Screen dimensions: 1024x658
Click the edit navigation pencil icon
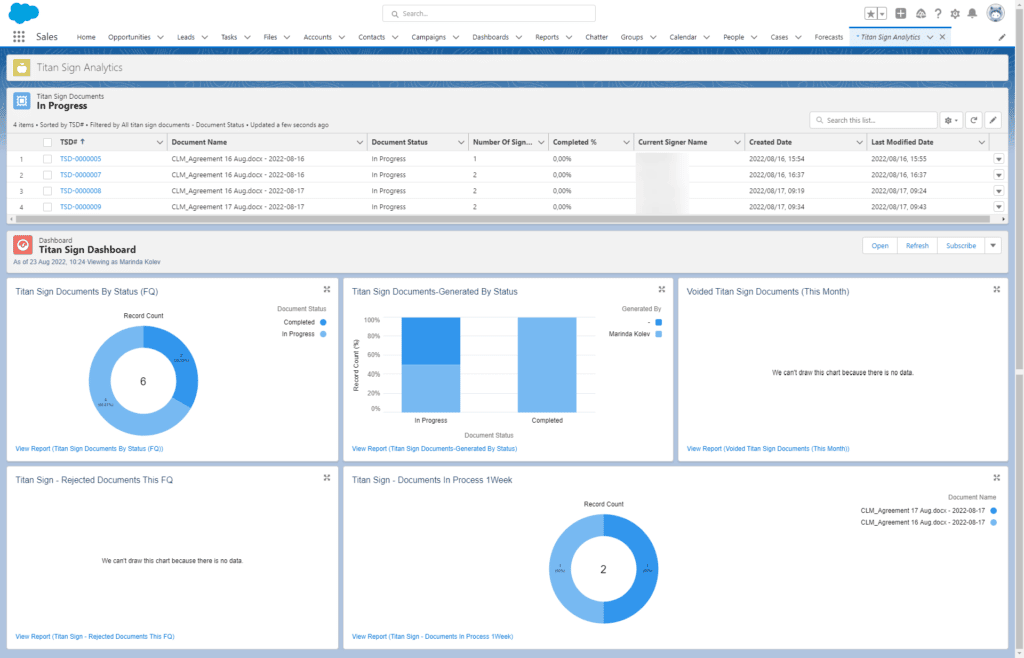pyautogui.click(x=1002, y=37)
